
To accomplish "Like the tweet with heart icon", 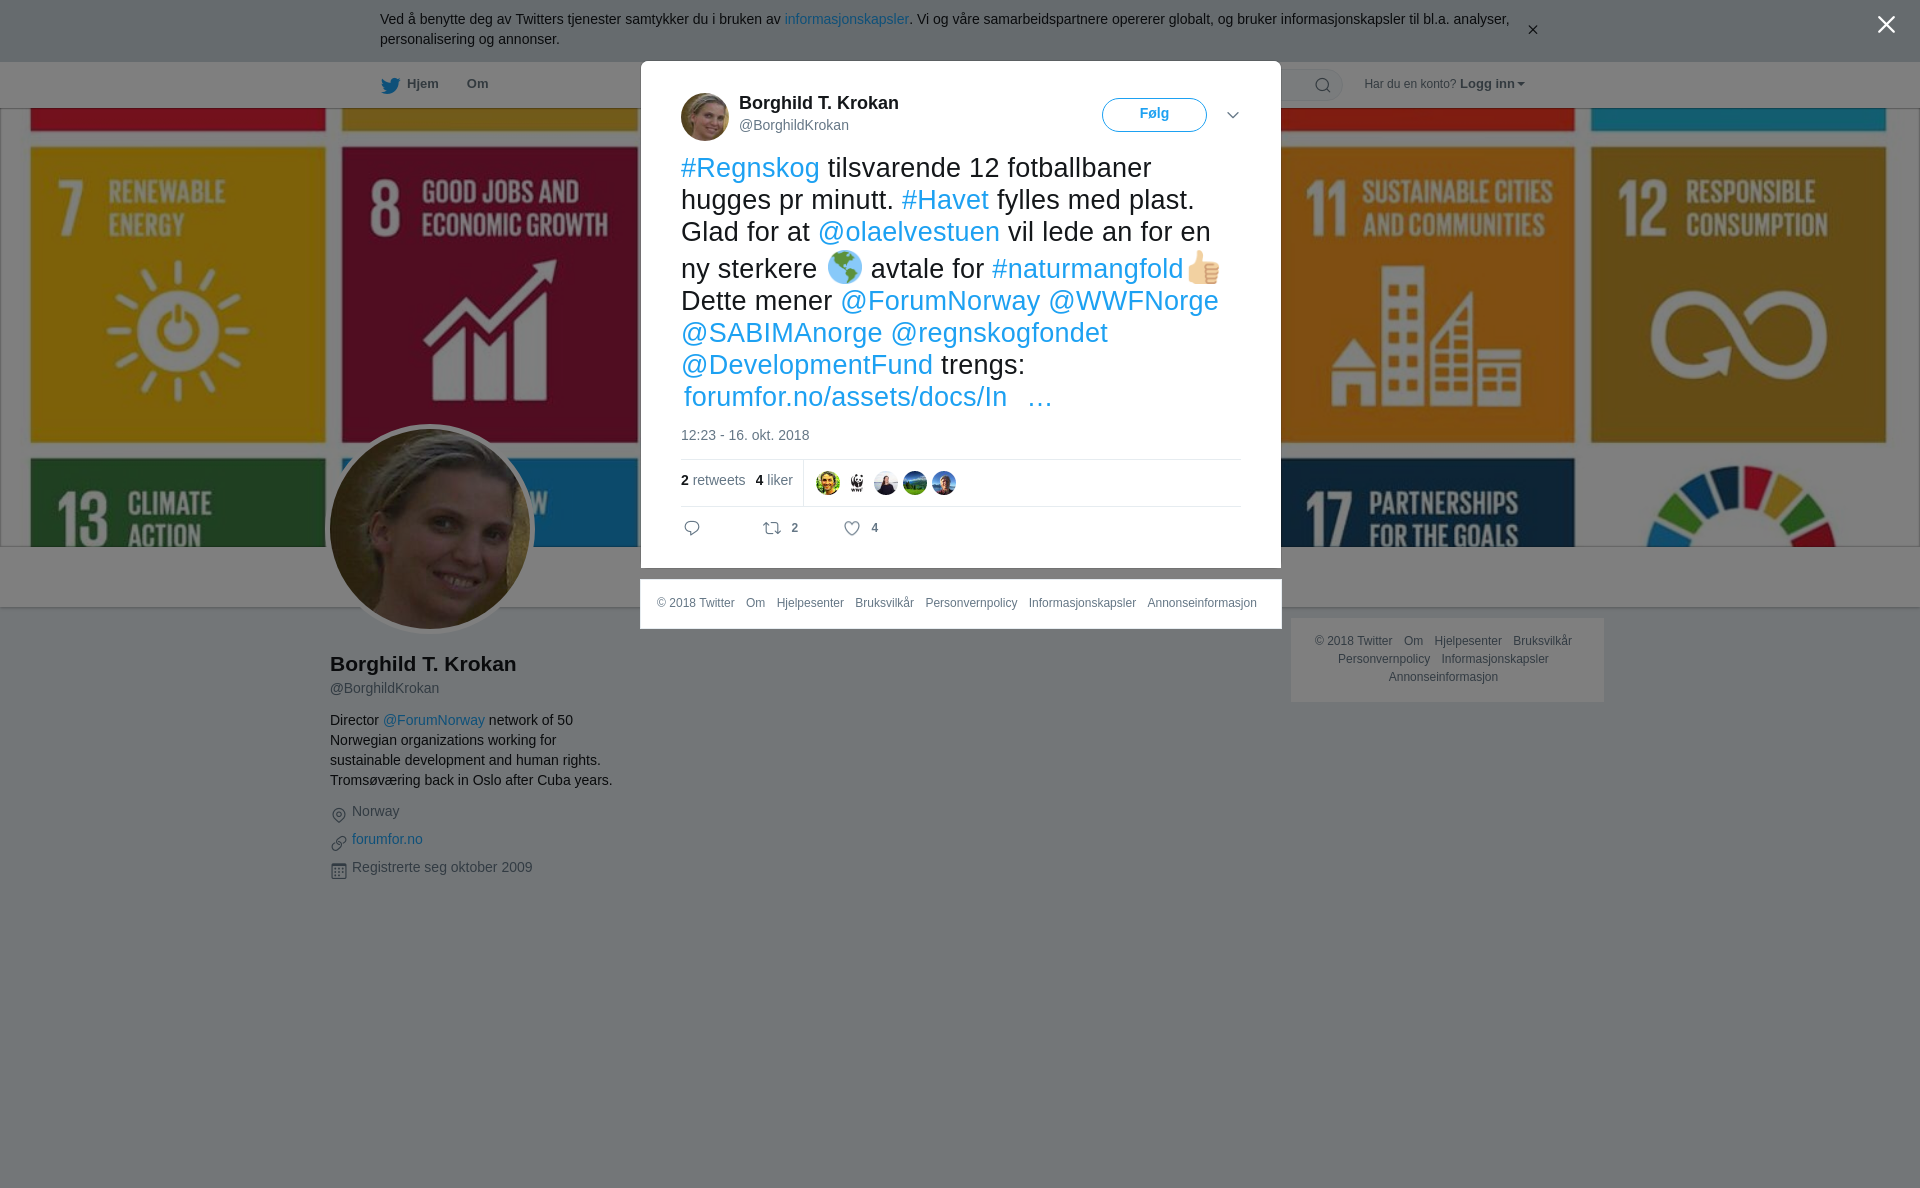I will pos(852,528).
